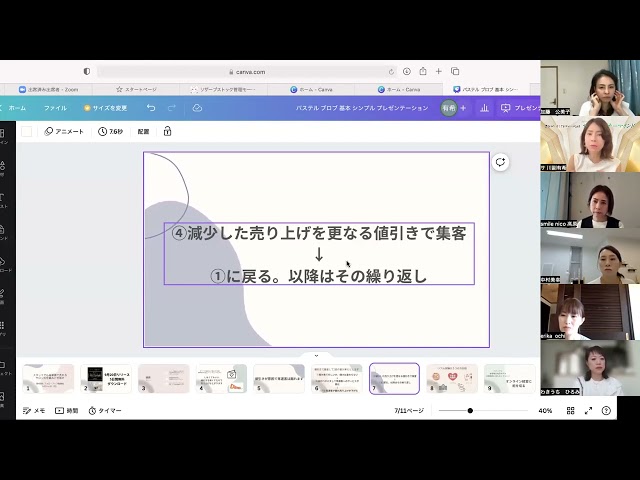Viewport: 640px width, 480px height.
Task: Click the white background color swatch
Action: 27,131
